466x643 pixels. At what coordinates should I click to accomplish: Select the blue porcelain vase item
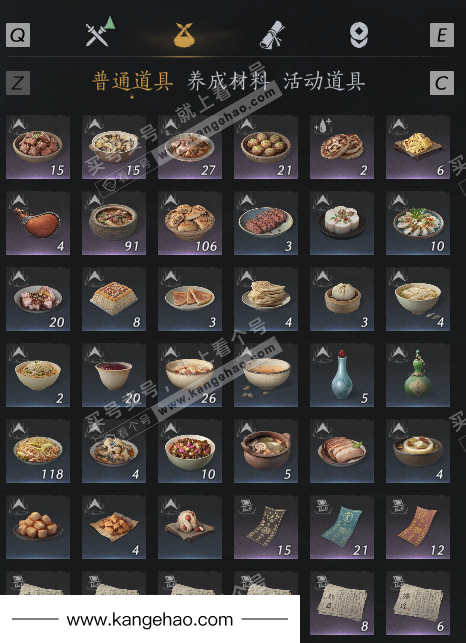(x=342, y=375)
